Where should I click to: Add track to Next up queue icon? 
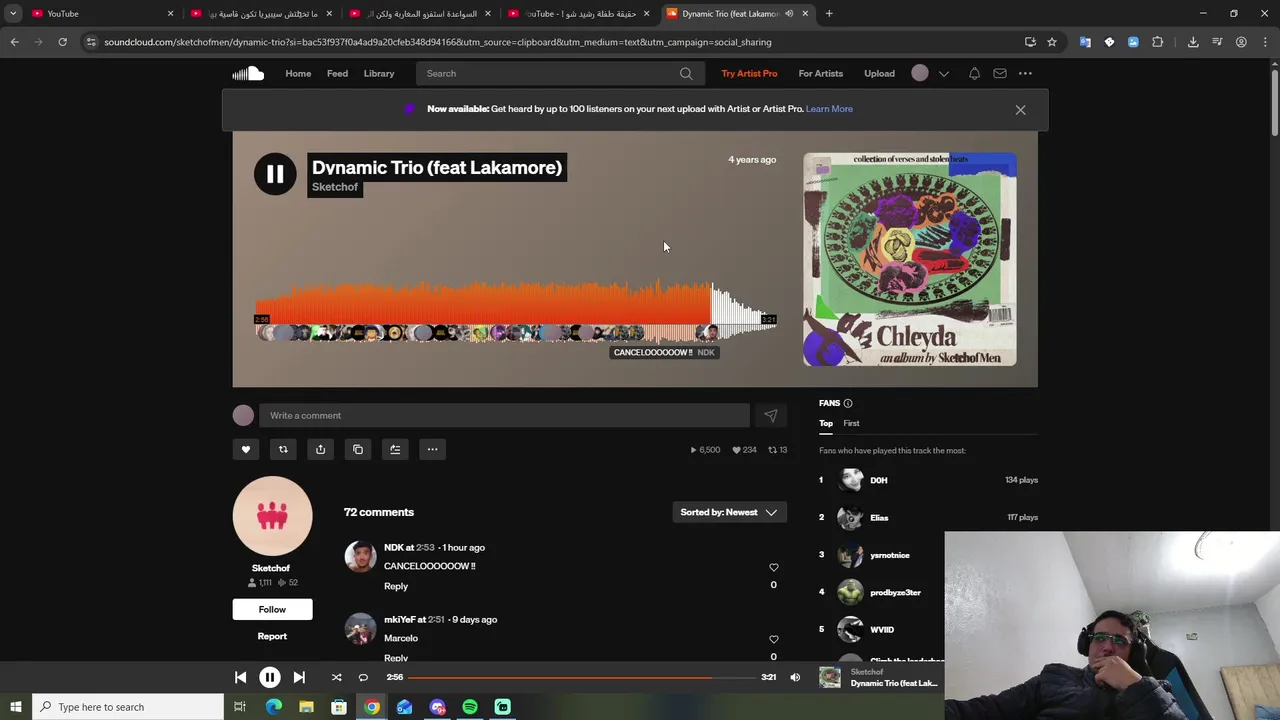pyautogui.click(x=395, y=449)
